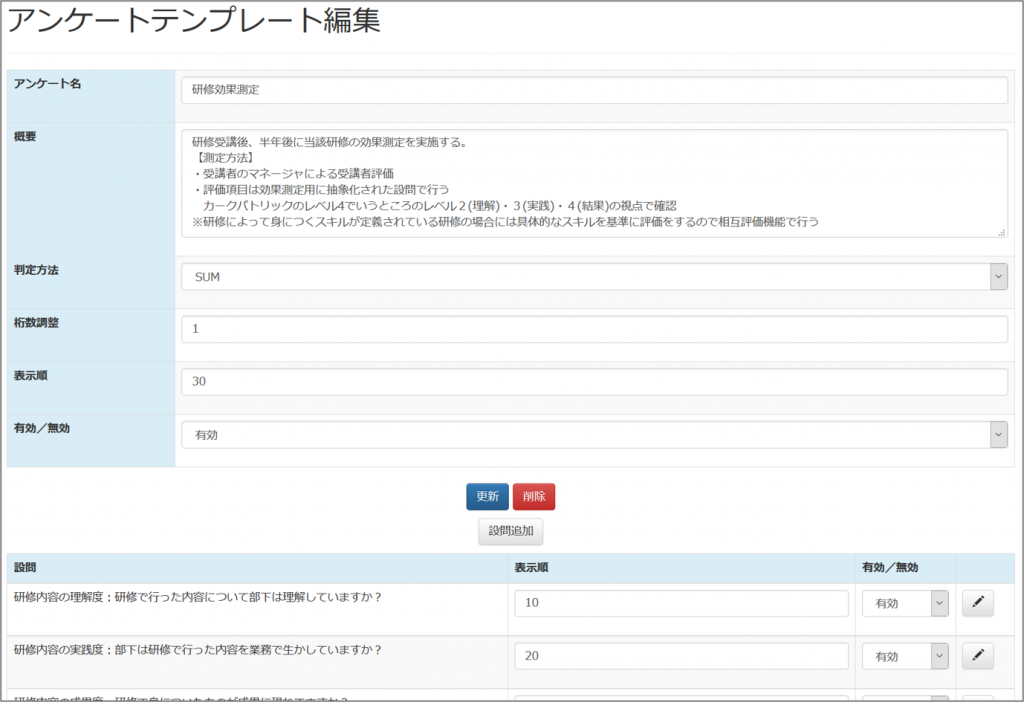Image resolution: width=1024 pixels, height=702 pixels.
Task: Click the 設問追加 button
Action: click(x=511, y=532)
